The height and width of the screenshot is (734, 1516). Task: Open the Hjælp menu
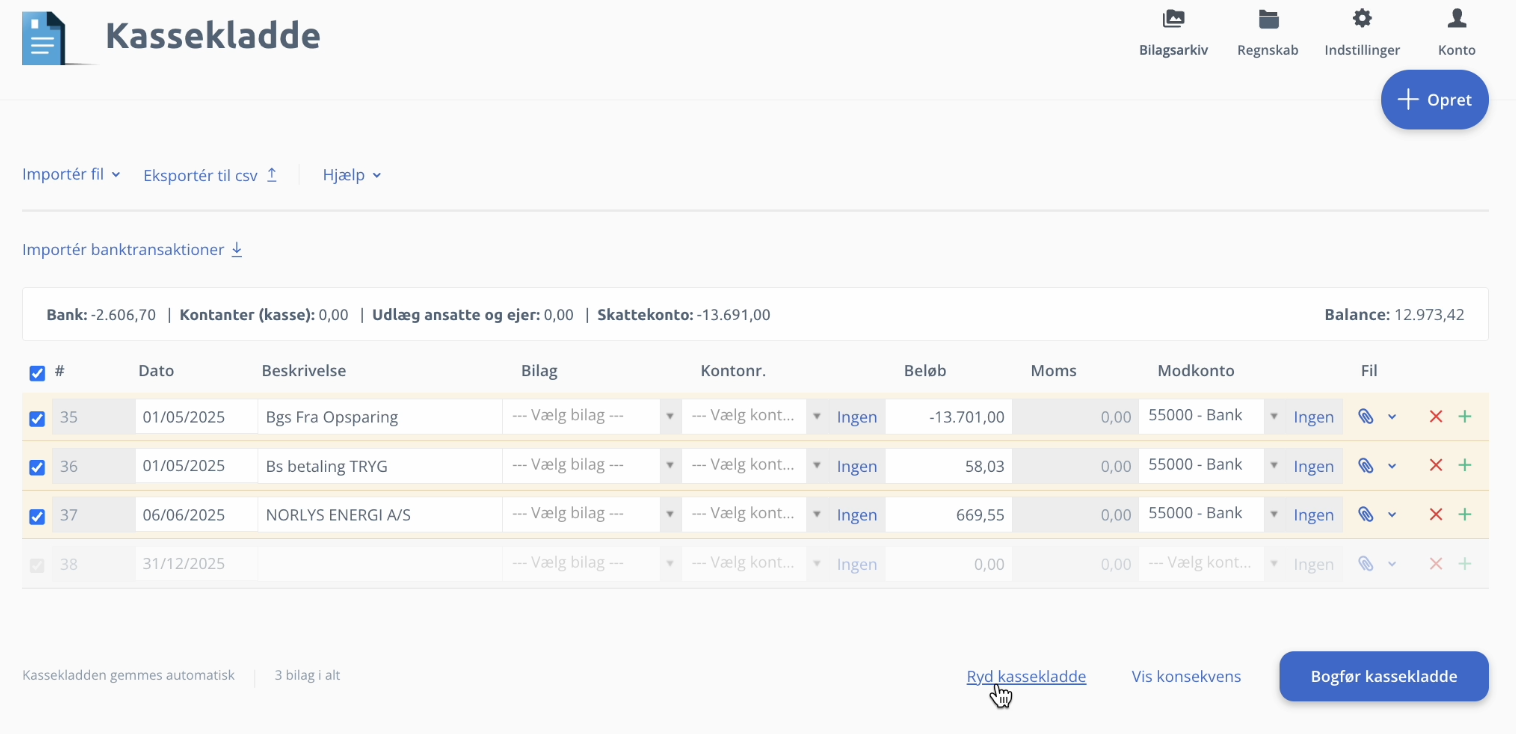(352, 176)
